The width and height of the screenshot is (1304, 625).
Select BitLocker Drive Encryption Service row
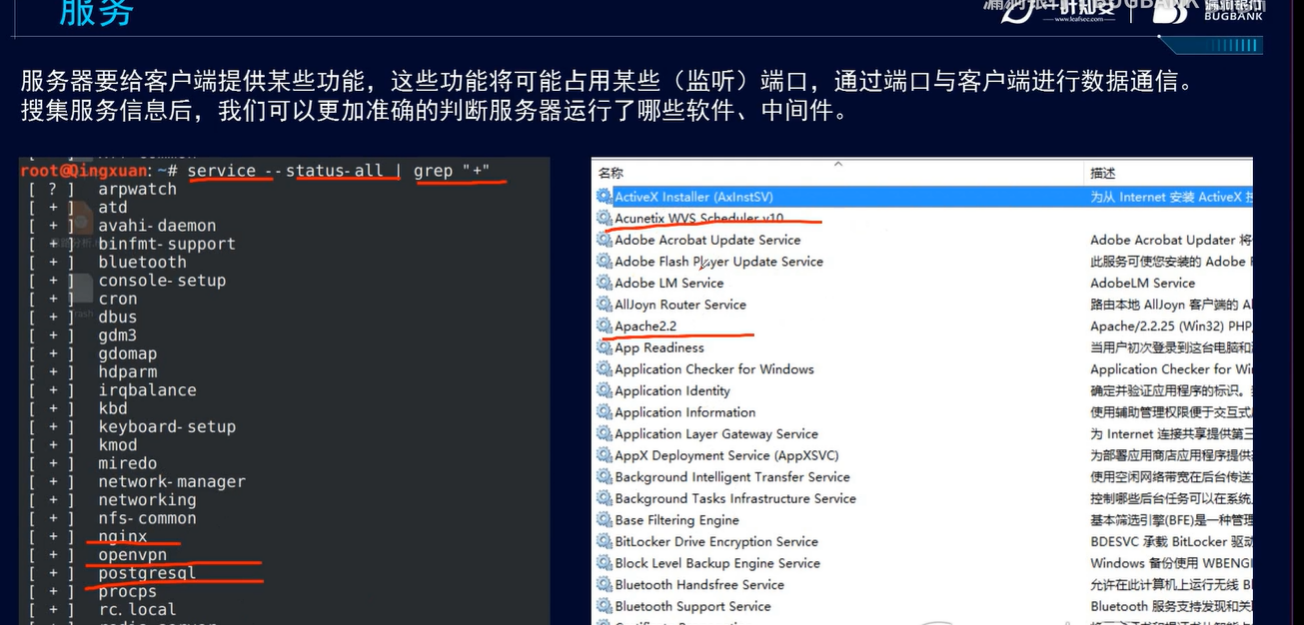922,542
